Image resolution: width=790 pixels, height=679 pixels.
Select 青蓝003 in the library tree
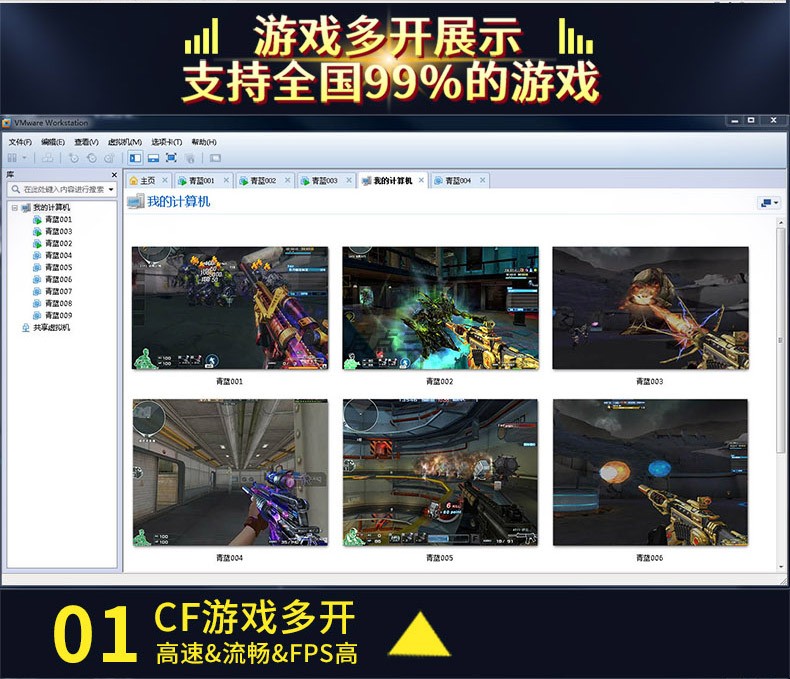tap(52, 232)
